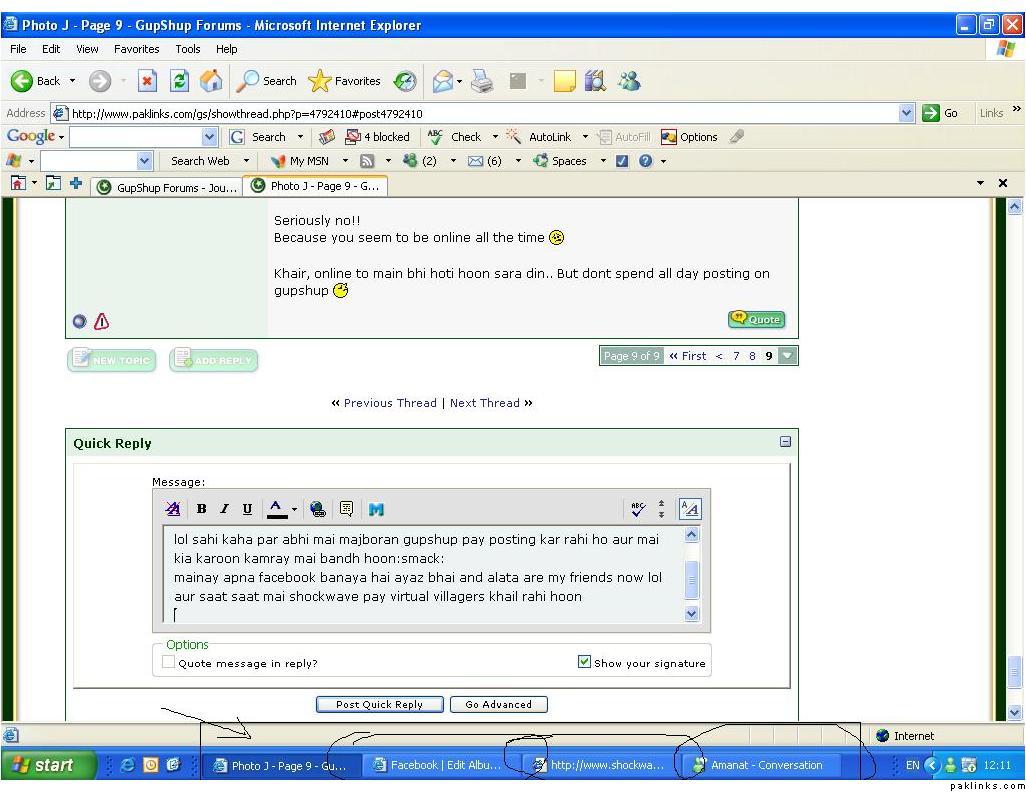Toggle the editor mode switch icon
The width and height of the screenshot is (1026, 792).
pyautogui.click(x=689, y=509)
